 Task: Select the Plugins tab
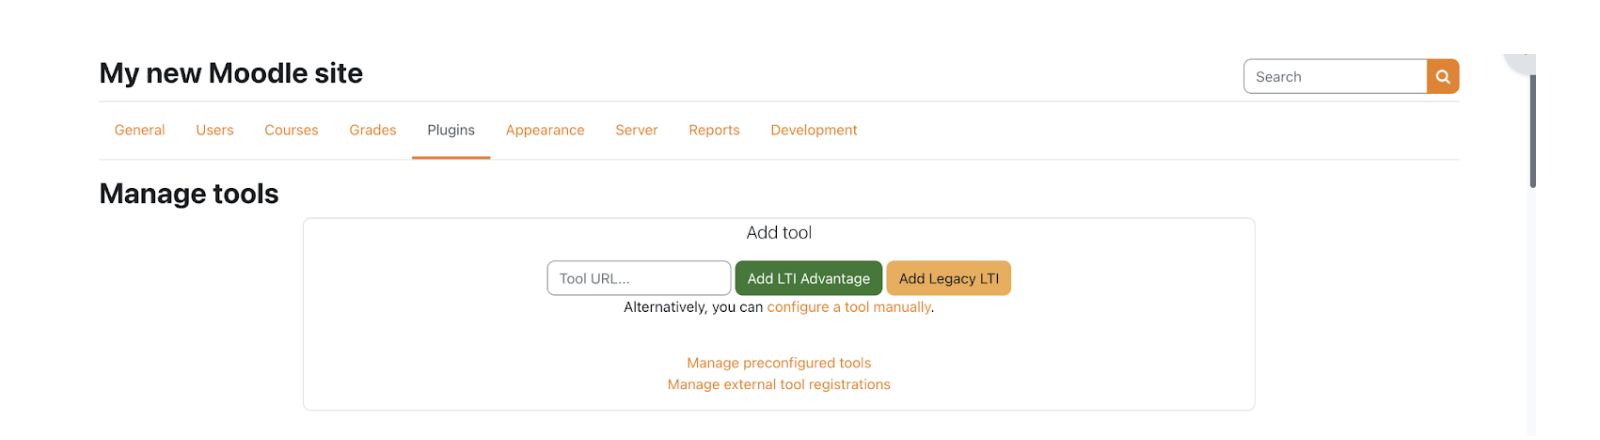pyautogui.click(x=451, y=130)
